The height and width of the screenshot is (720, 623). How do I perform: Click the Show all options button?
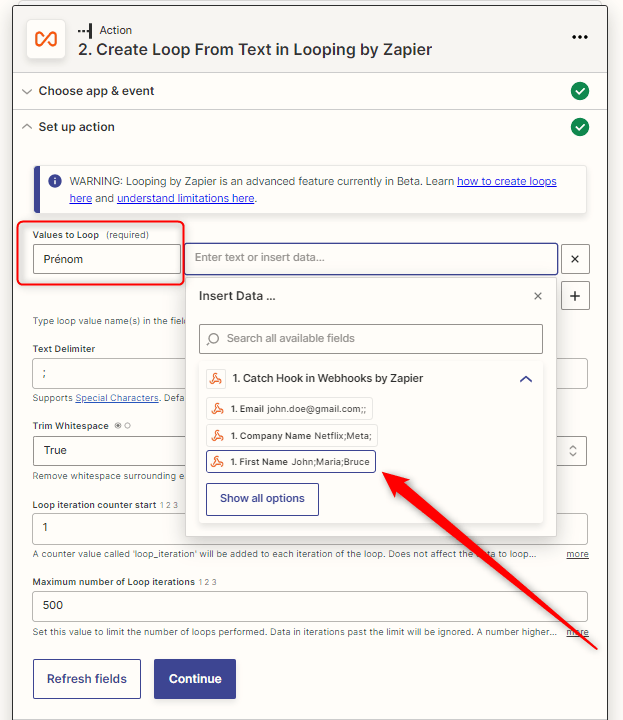click(x=262, y=499)
